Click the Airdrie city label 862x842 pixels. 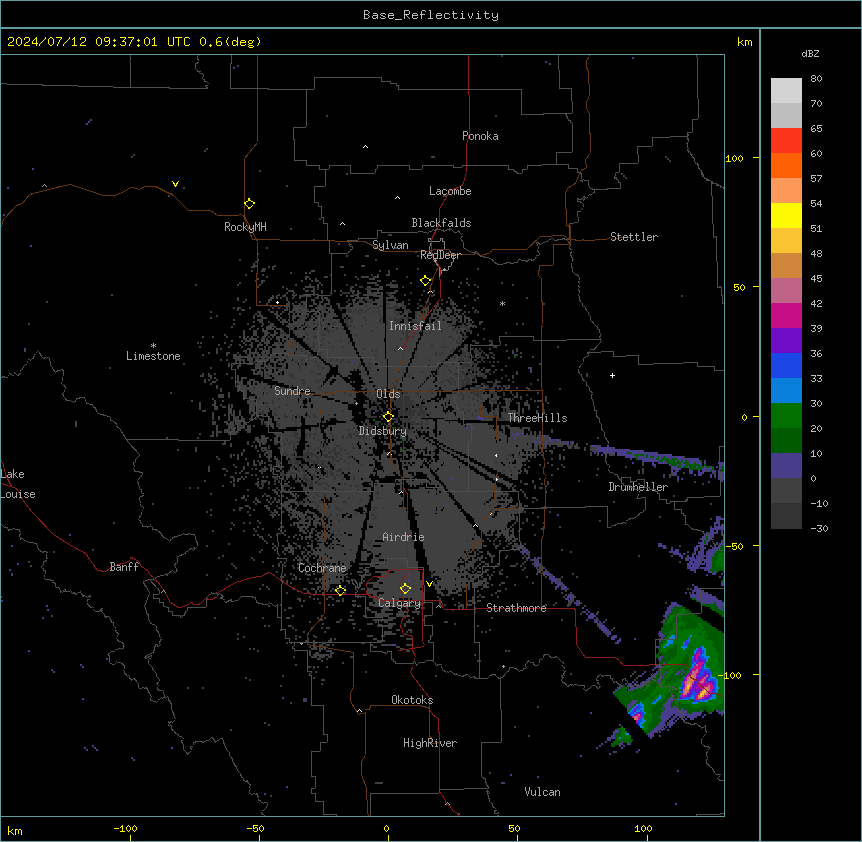click(404, 537)
